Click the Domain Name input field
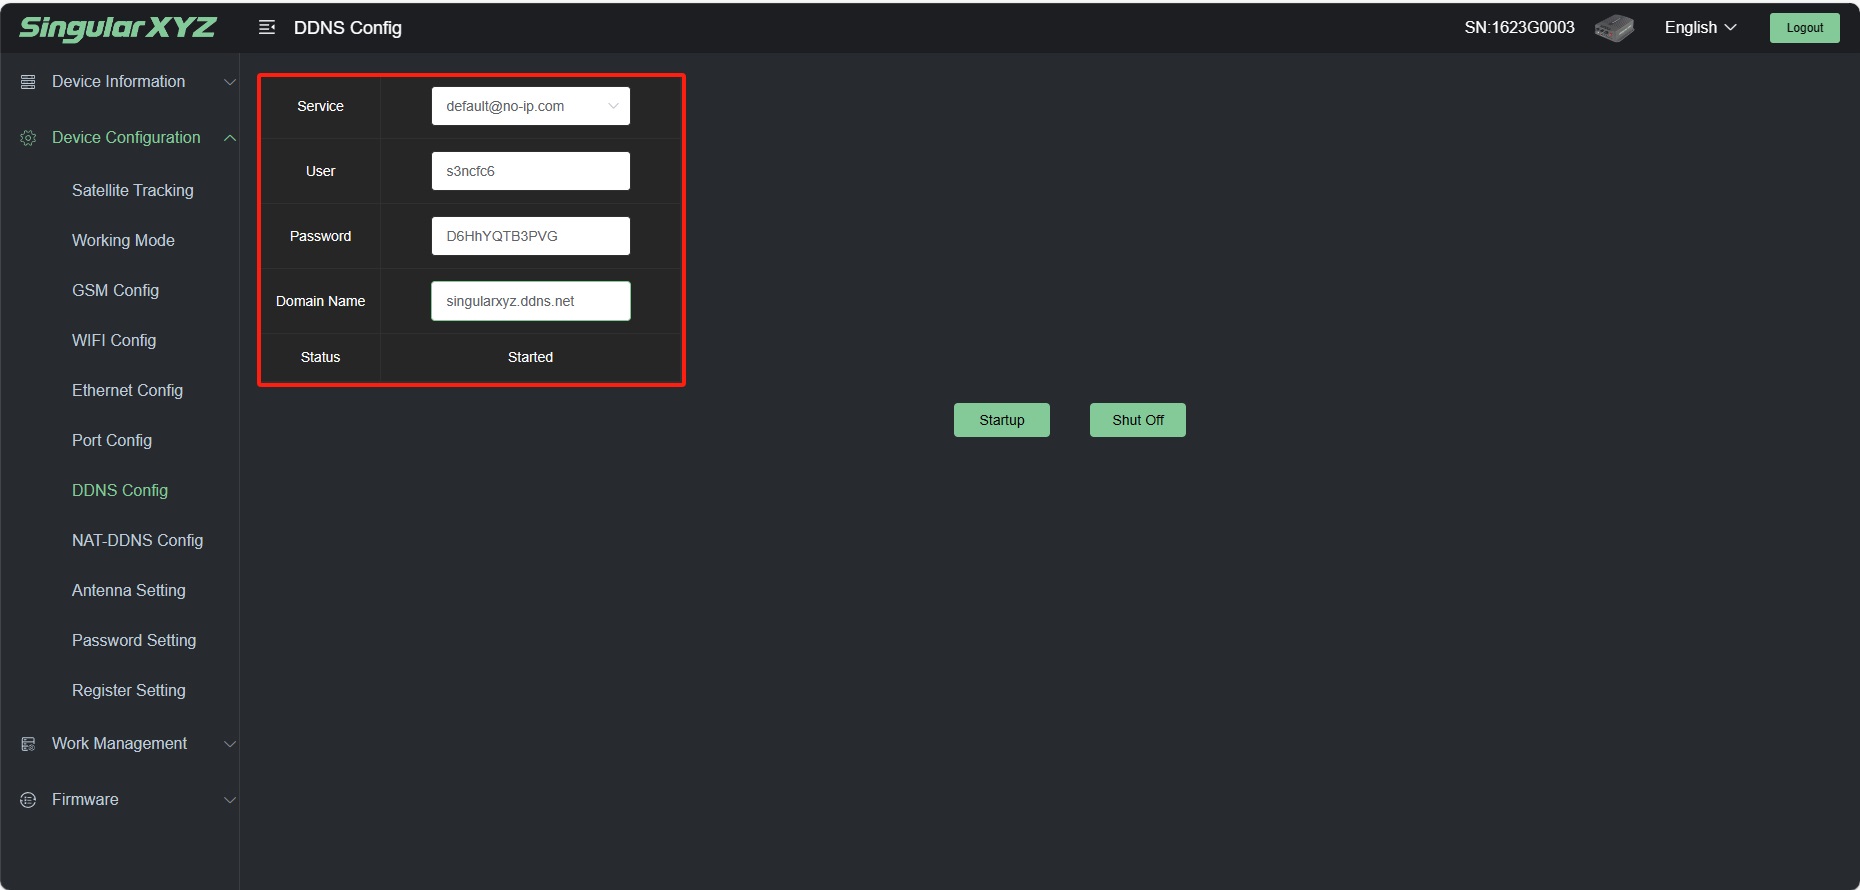 pos(530,301)
